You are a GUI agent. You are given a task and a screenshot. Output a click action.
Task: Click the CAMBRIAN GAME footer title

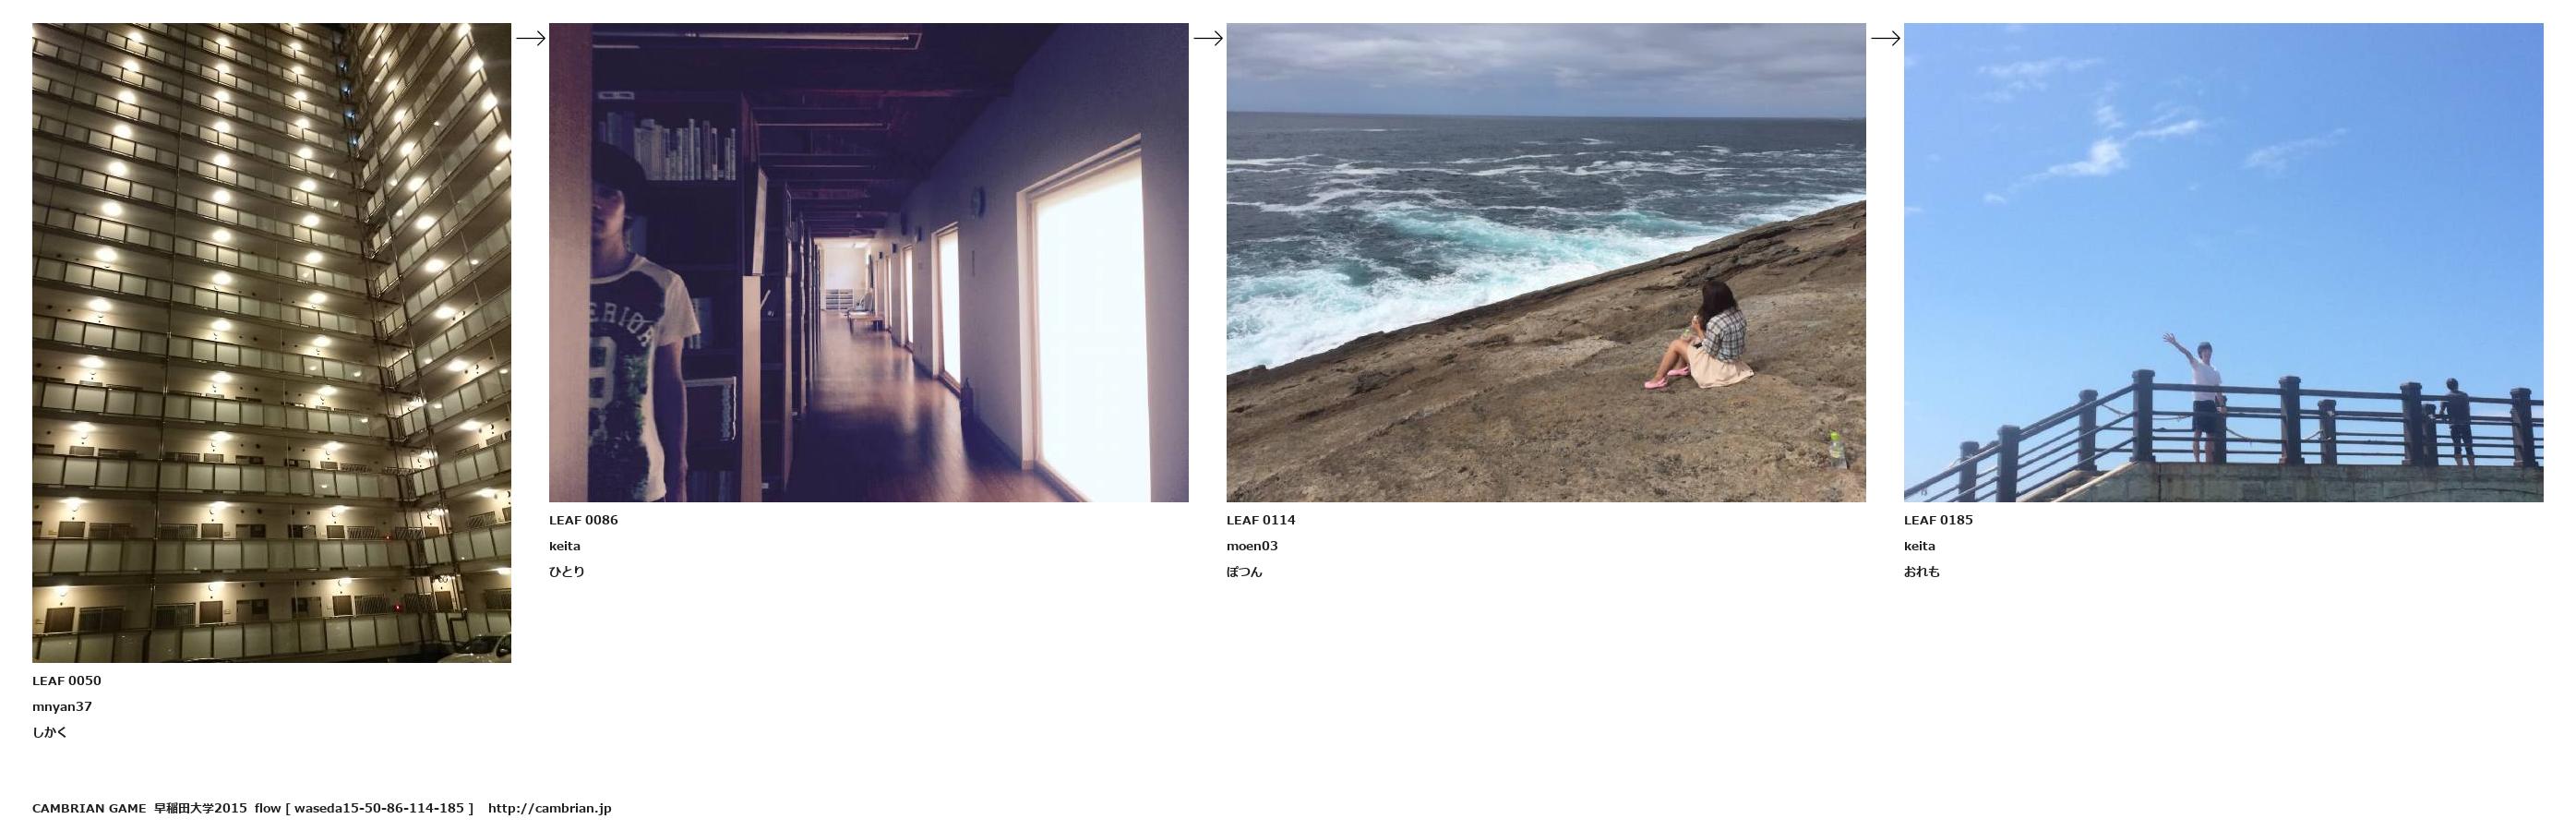(x=89, y=808)
